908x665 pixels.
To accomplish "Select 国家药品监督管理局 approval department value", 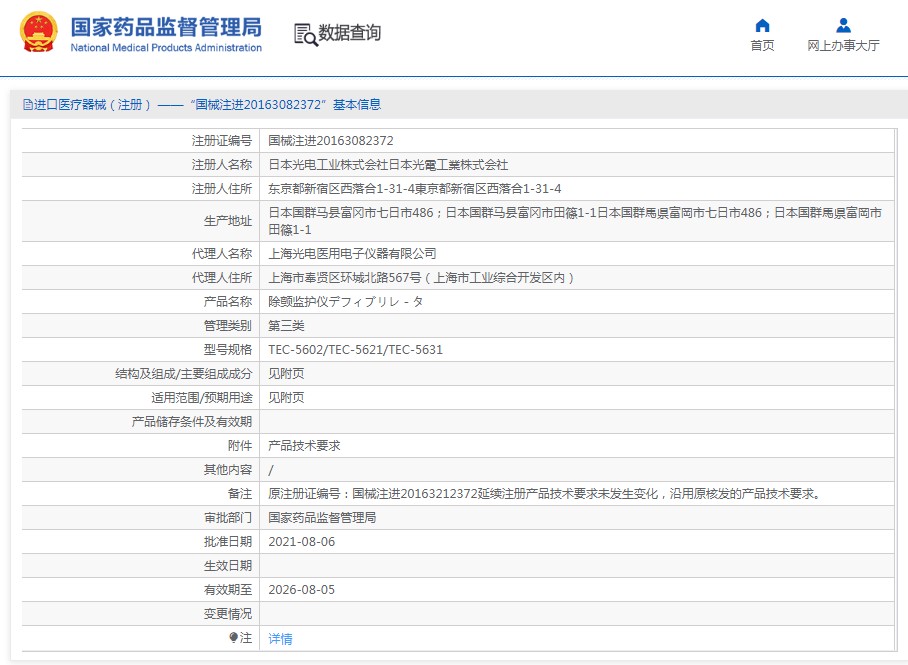I will (322, 518).
